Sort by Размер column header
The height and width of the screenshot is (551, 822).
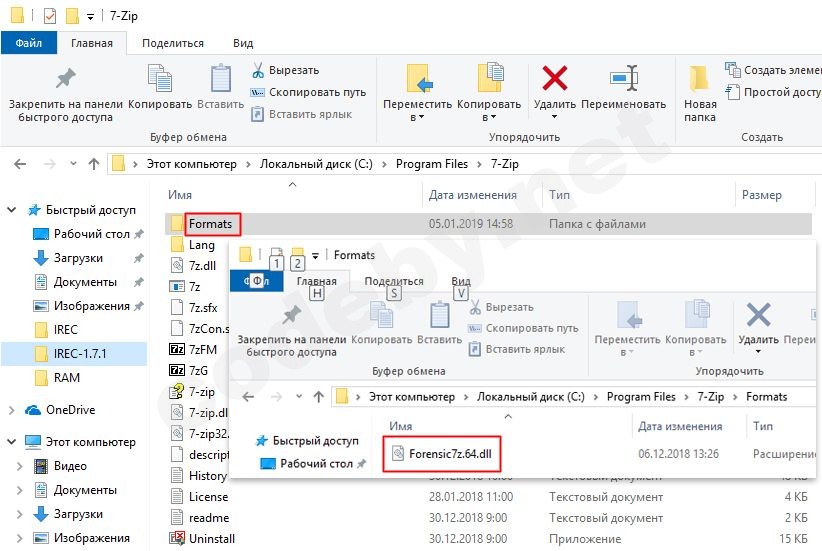pos(761,195)
